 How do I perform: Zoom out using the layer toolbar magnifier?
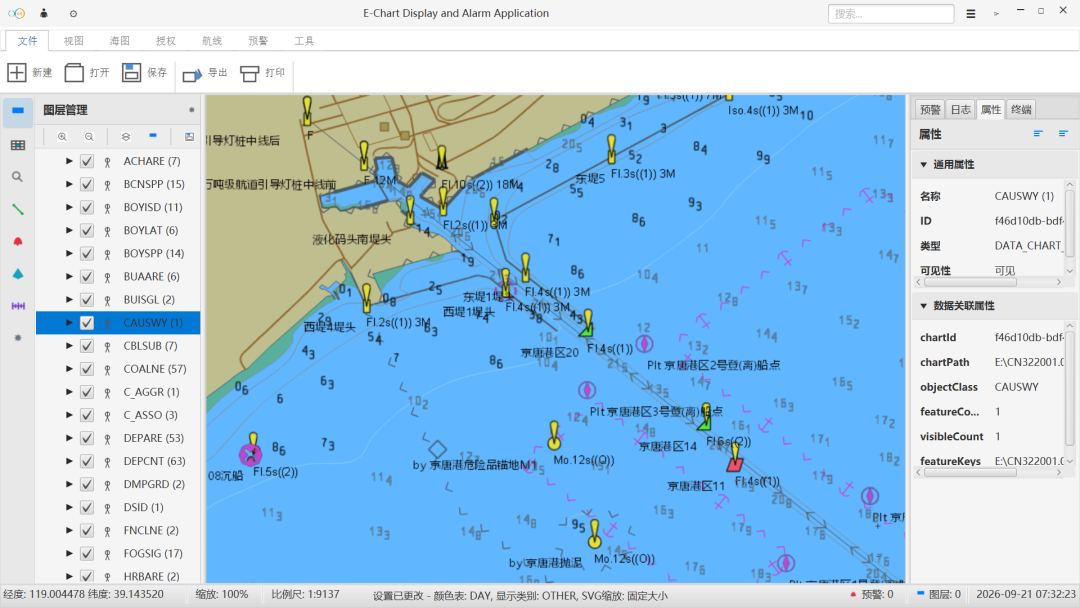[x=89, y=137]
